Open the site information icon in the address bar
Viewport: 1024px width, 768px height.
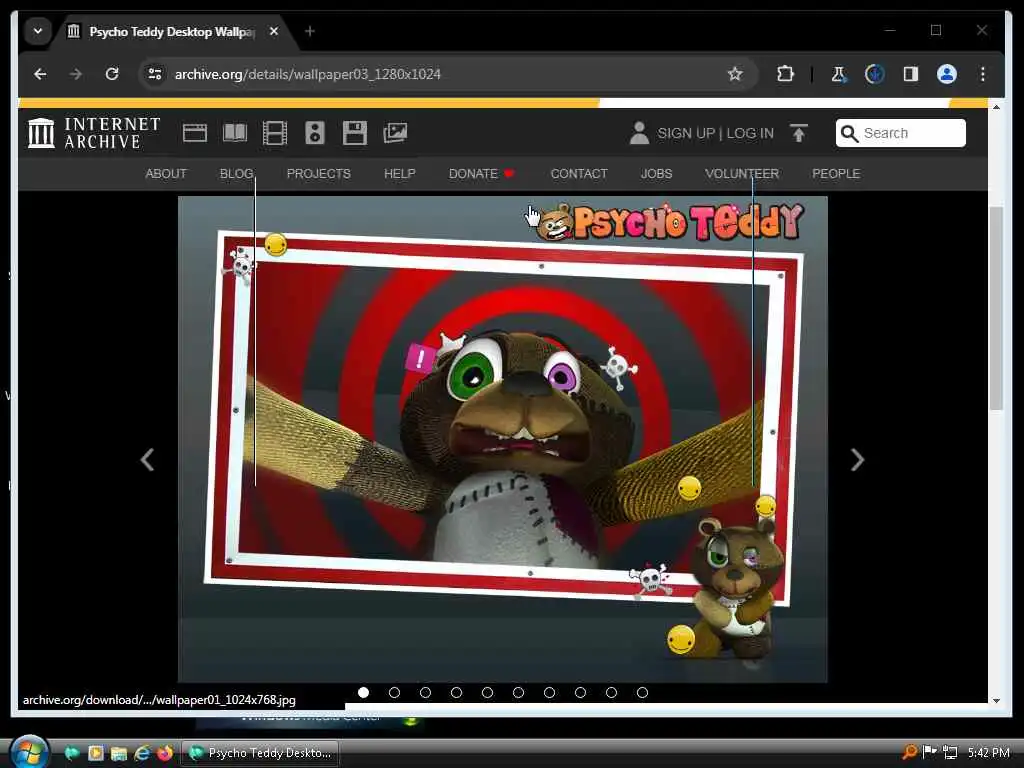click(x=155, y=74)
